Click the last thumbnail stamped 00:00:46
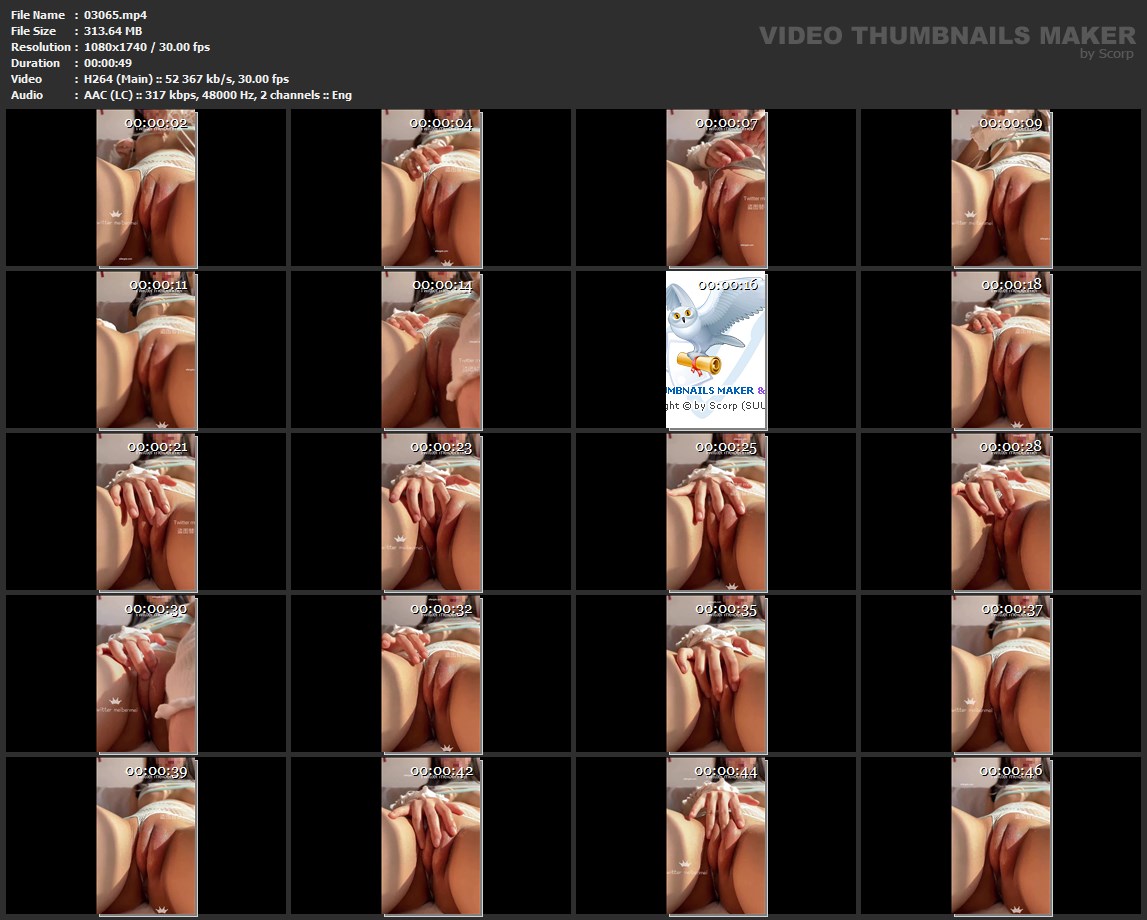Image resolution: width=1147 pixels, height=920 pixels. [x=1001, y=836]
